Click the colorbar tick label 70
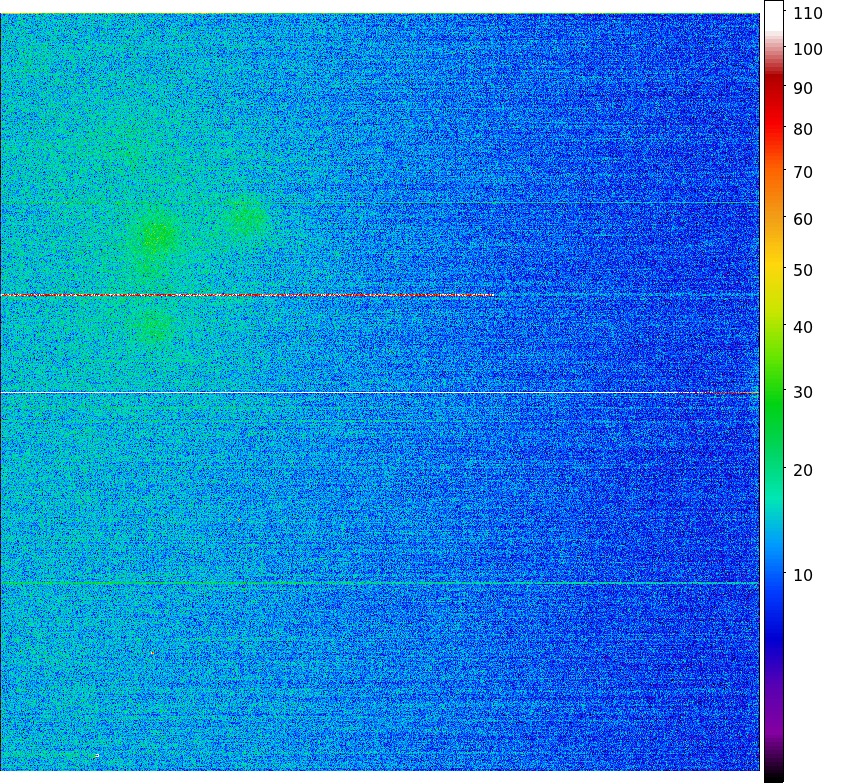The height and width of the screenshot is (783, 868). [803, 173]
